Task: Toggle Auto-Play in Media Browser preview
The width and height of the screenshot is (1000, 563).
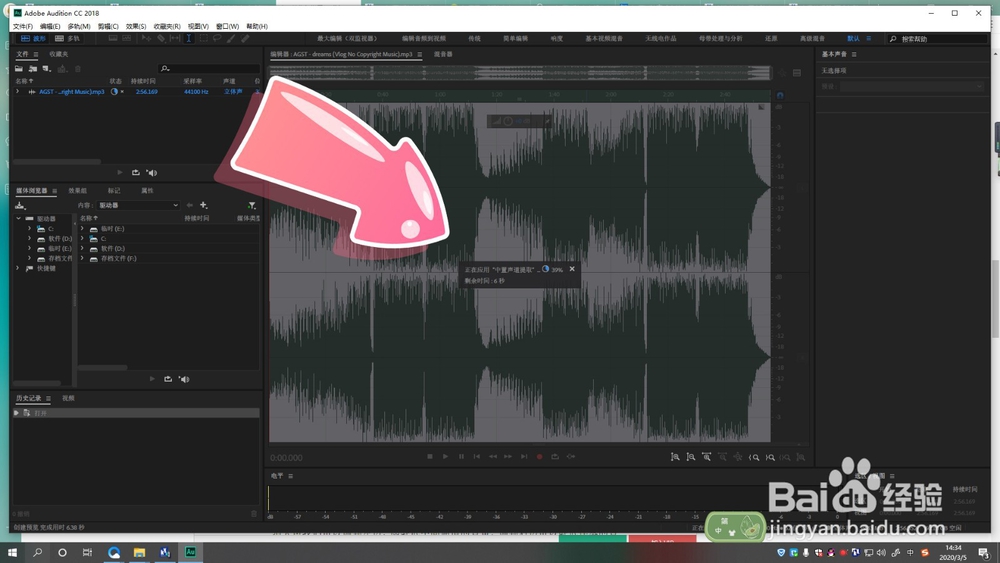Action: 184,379
